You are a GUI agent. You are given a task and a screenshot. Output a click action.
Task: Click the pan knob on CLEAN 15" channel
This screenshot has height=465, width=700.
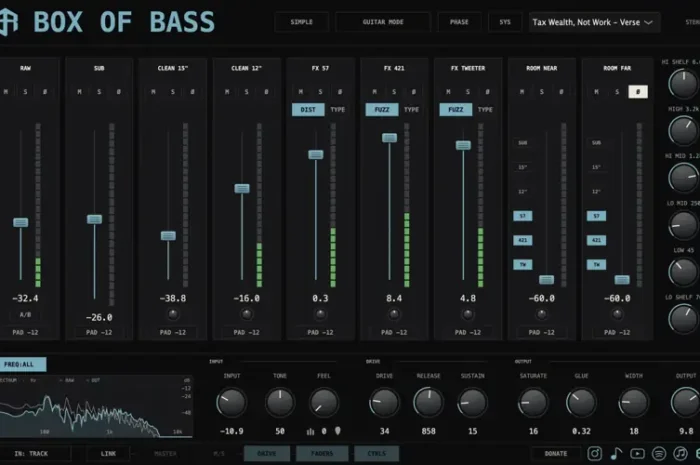[173, 315]
